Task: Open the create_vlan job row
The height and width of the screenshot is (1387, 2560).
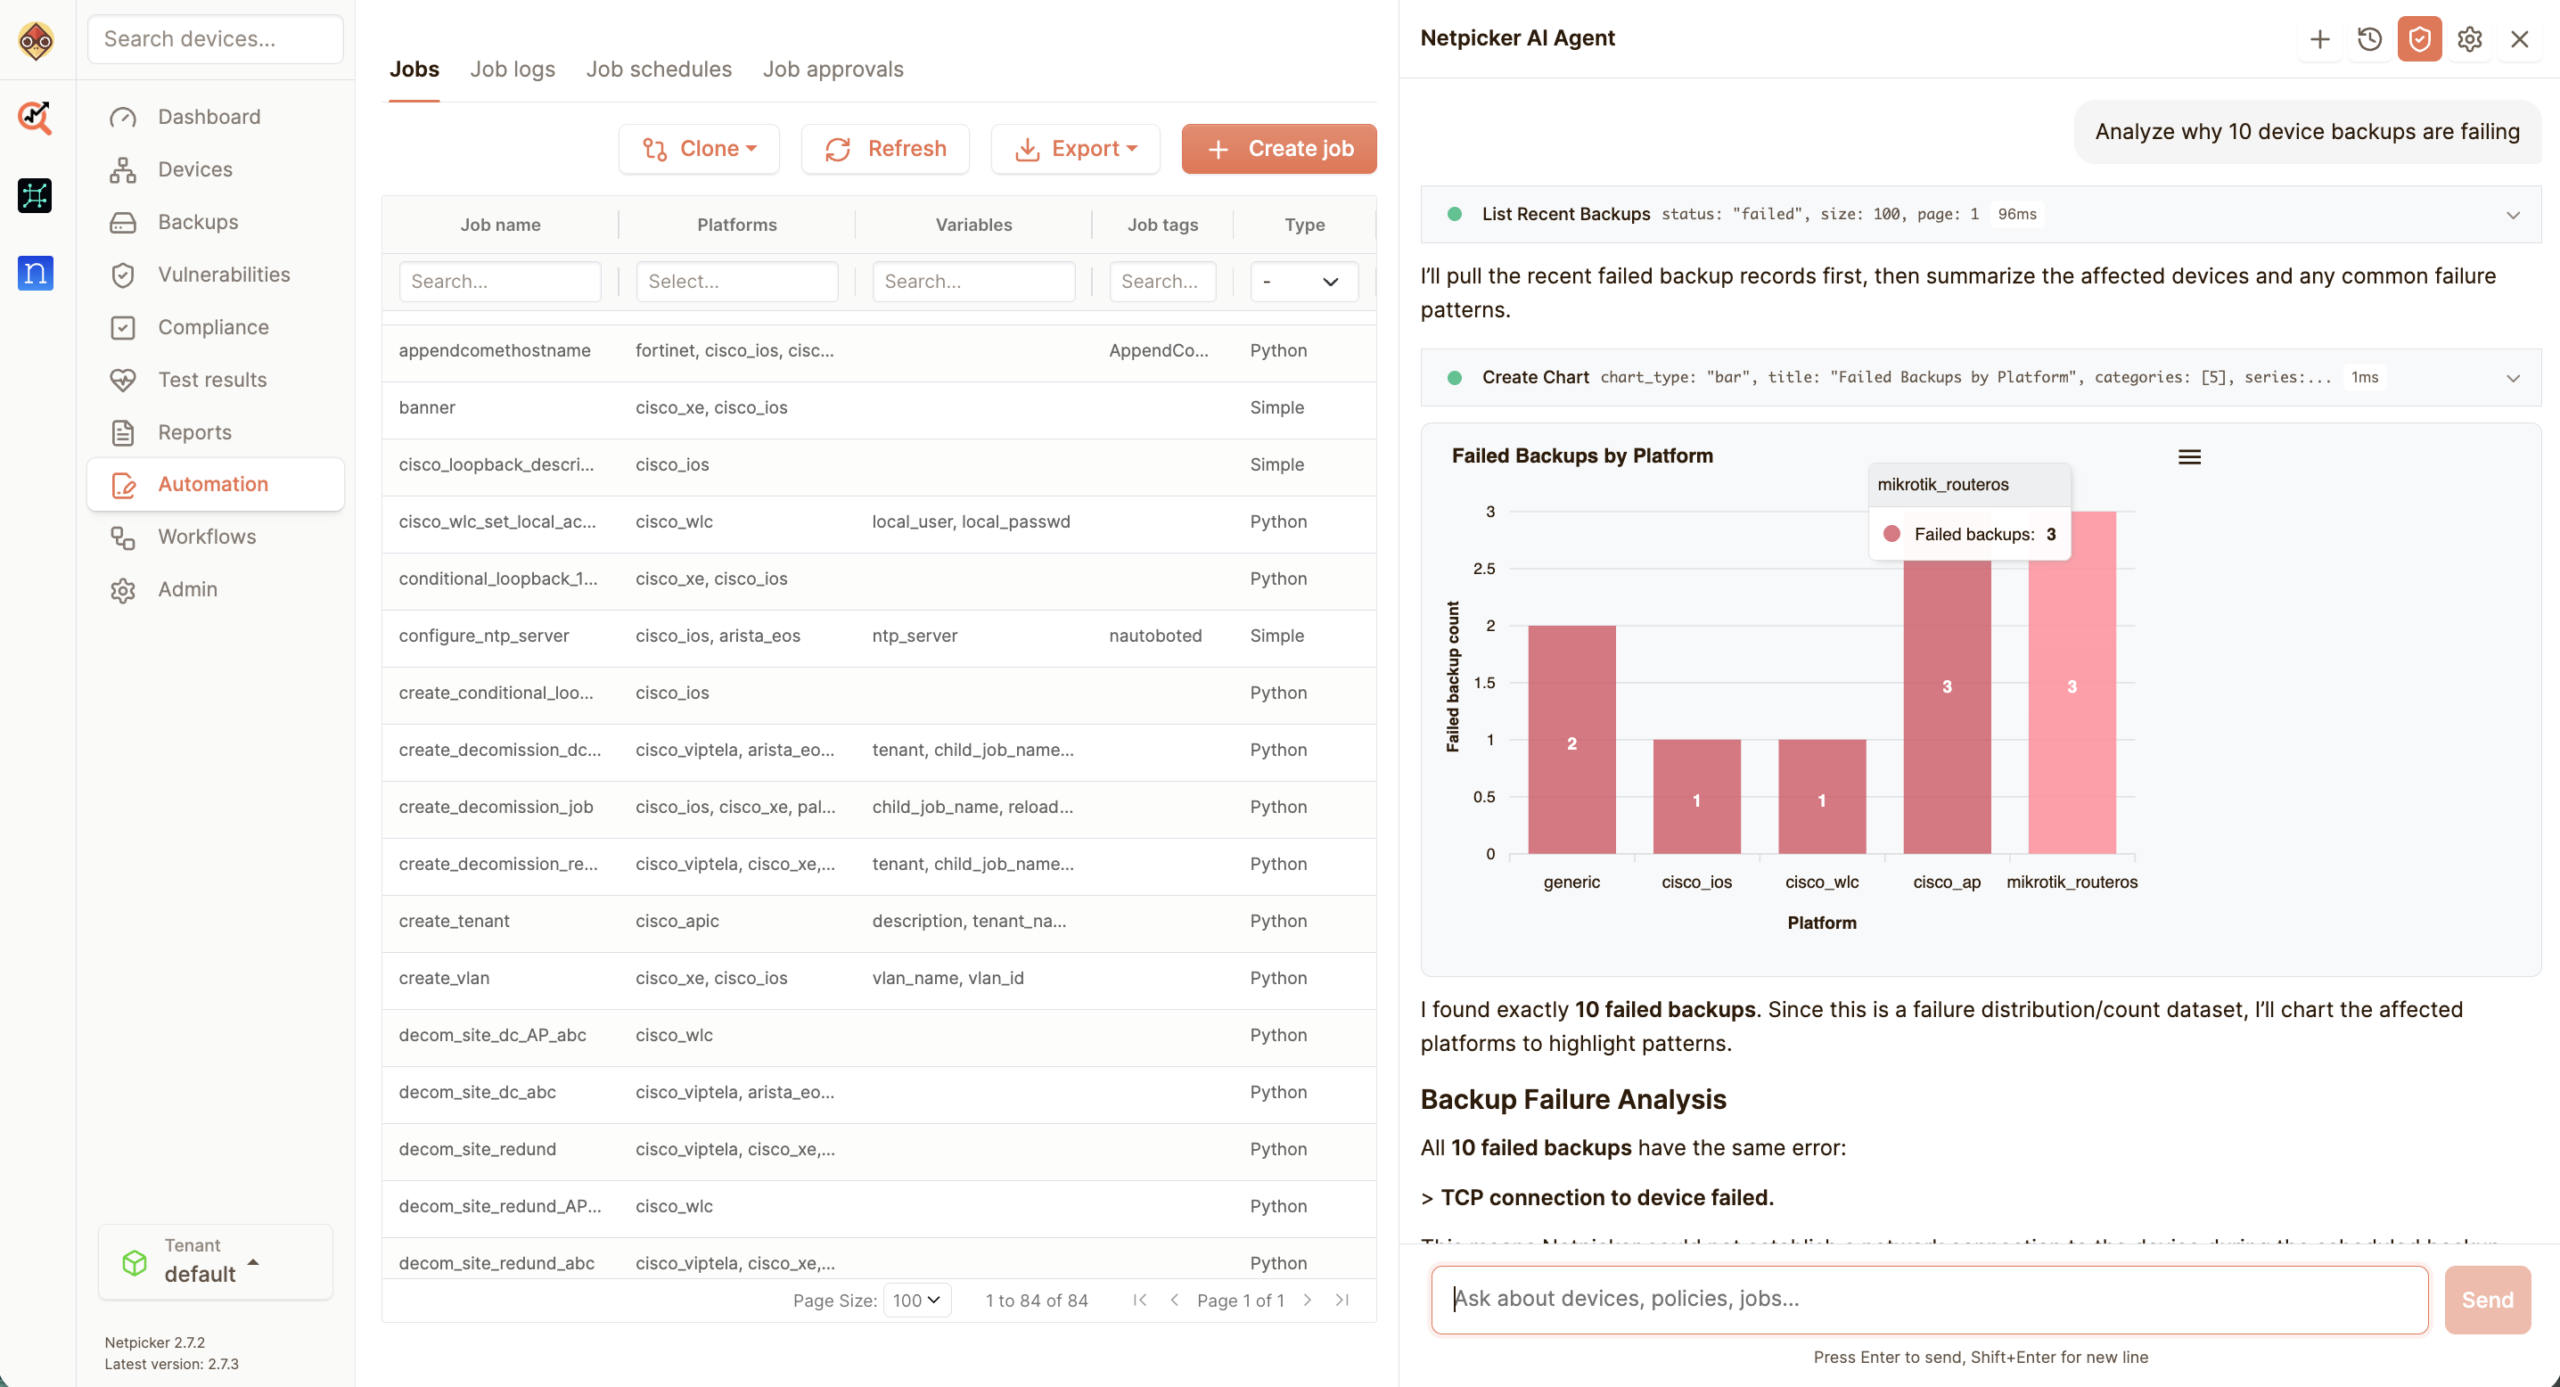Action: click(x=879, y=978)
